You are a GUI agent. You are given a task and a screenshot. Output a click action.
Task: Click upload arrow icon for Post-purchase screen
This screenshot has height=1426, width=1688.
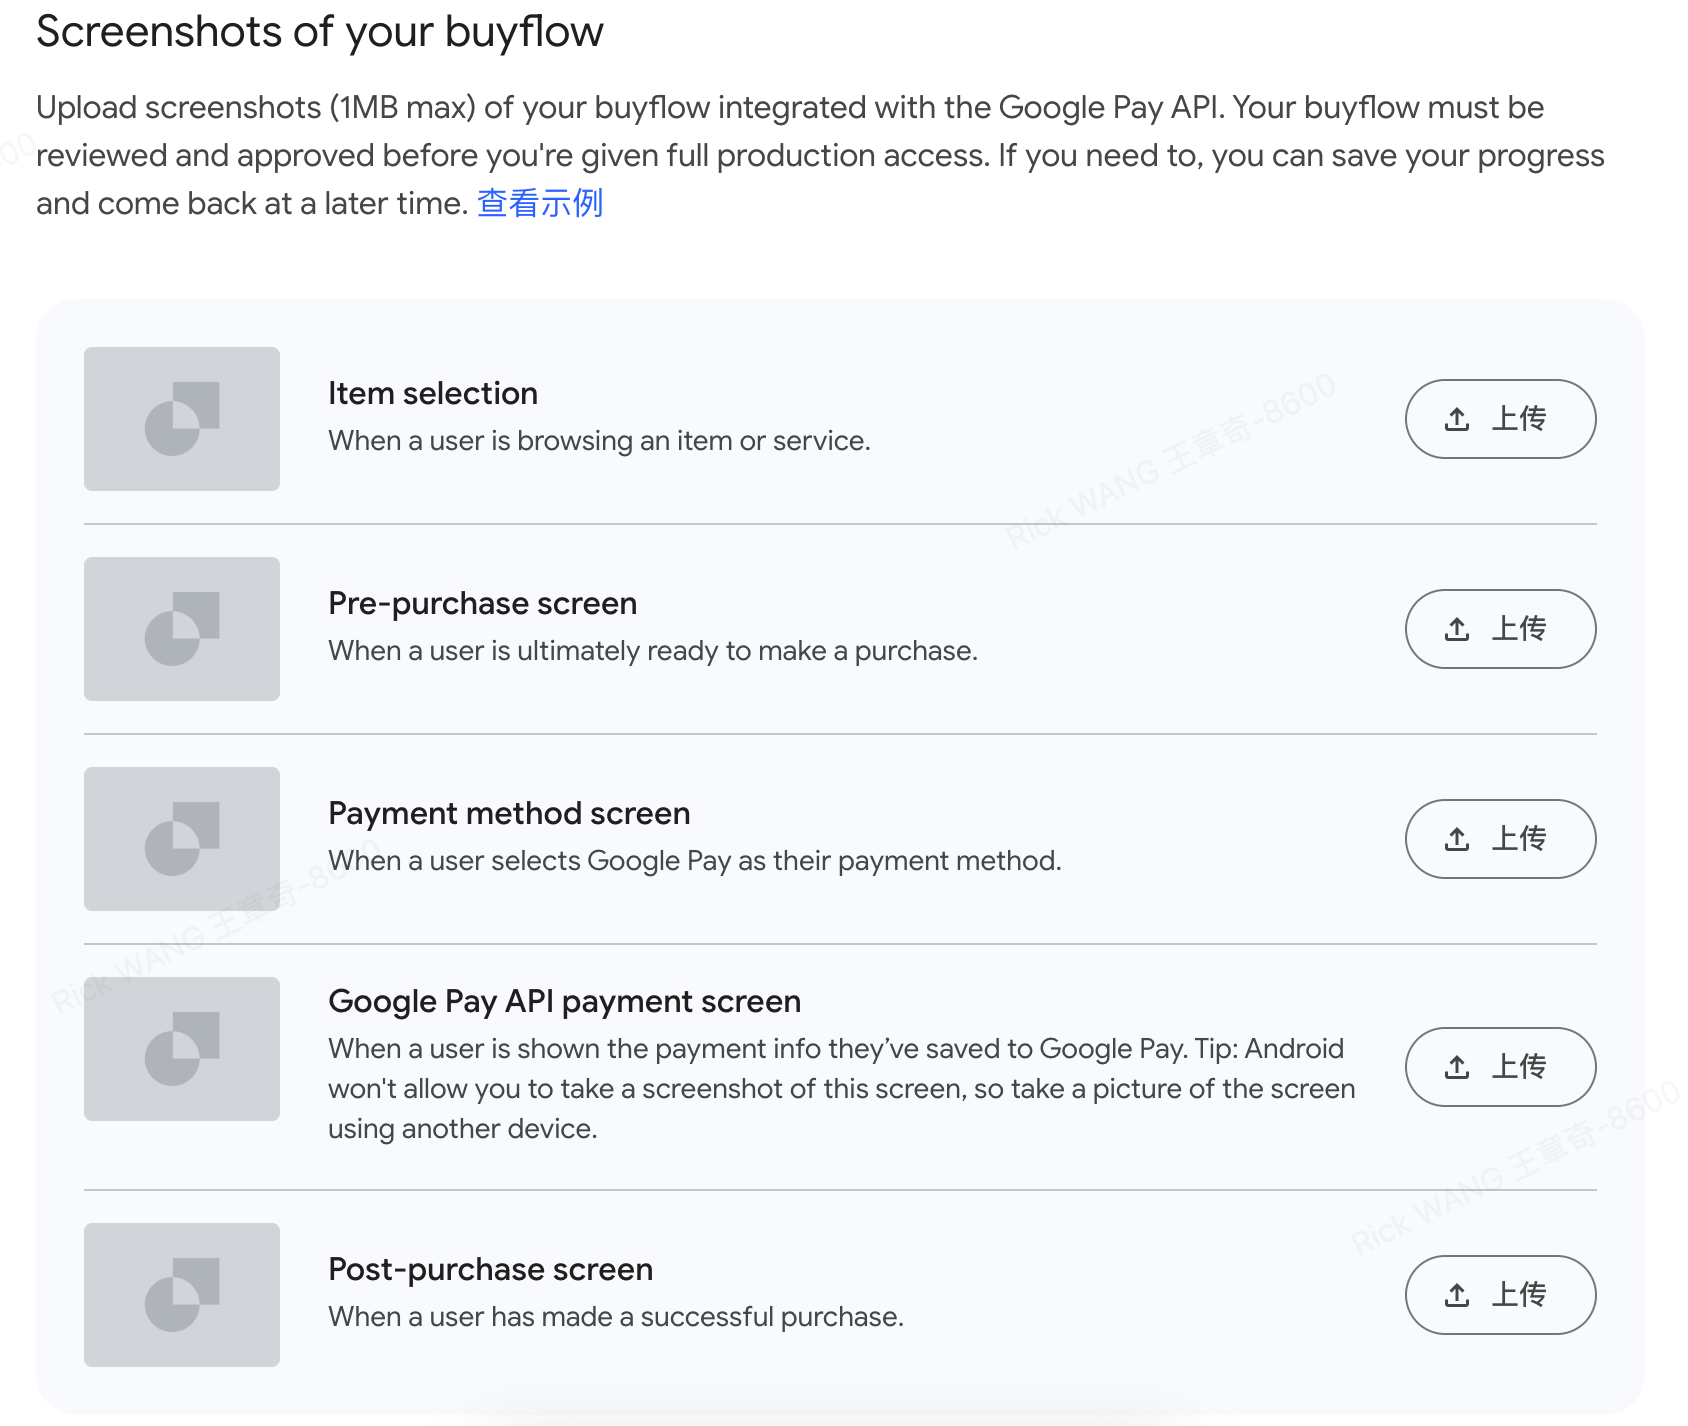coord(1457,1295)
